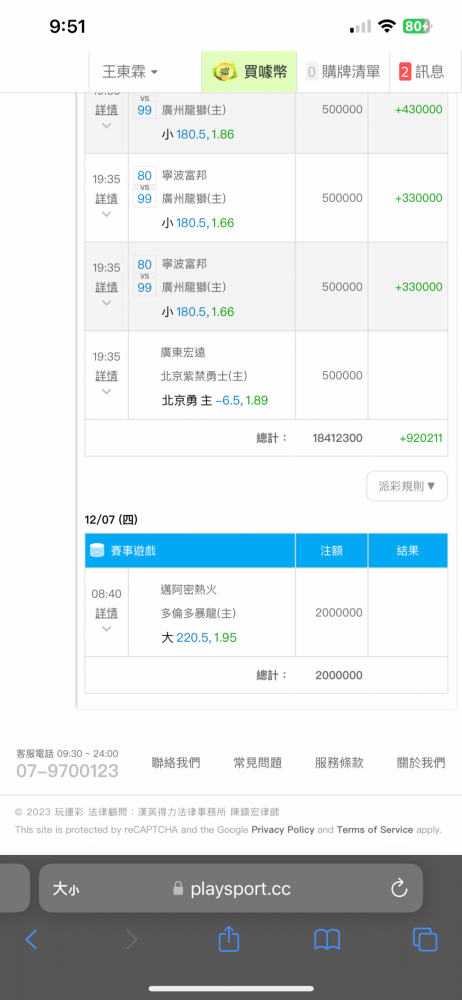Open 訊息 messages tab
Screen dimensions: 462x1000
pos(422,71)
